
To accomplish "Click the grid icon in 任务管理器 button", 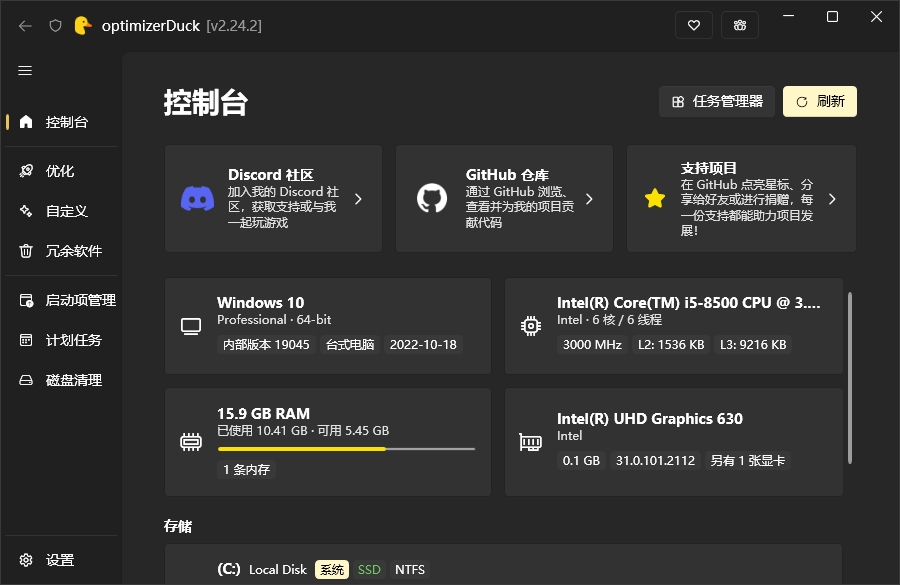I will pos(678,102).
